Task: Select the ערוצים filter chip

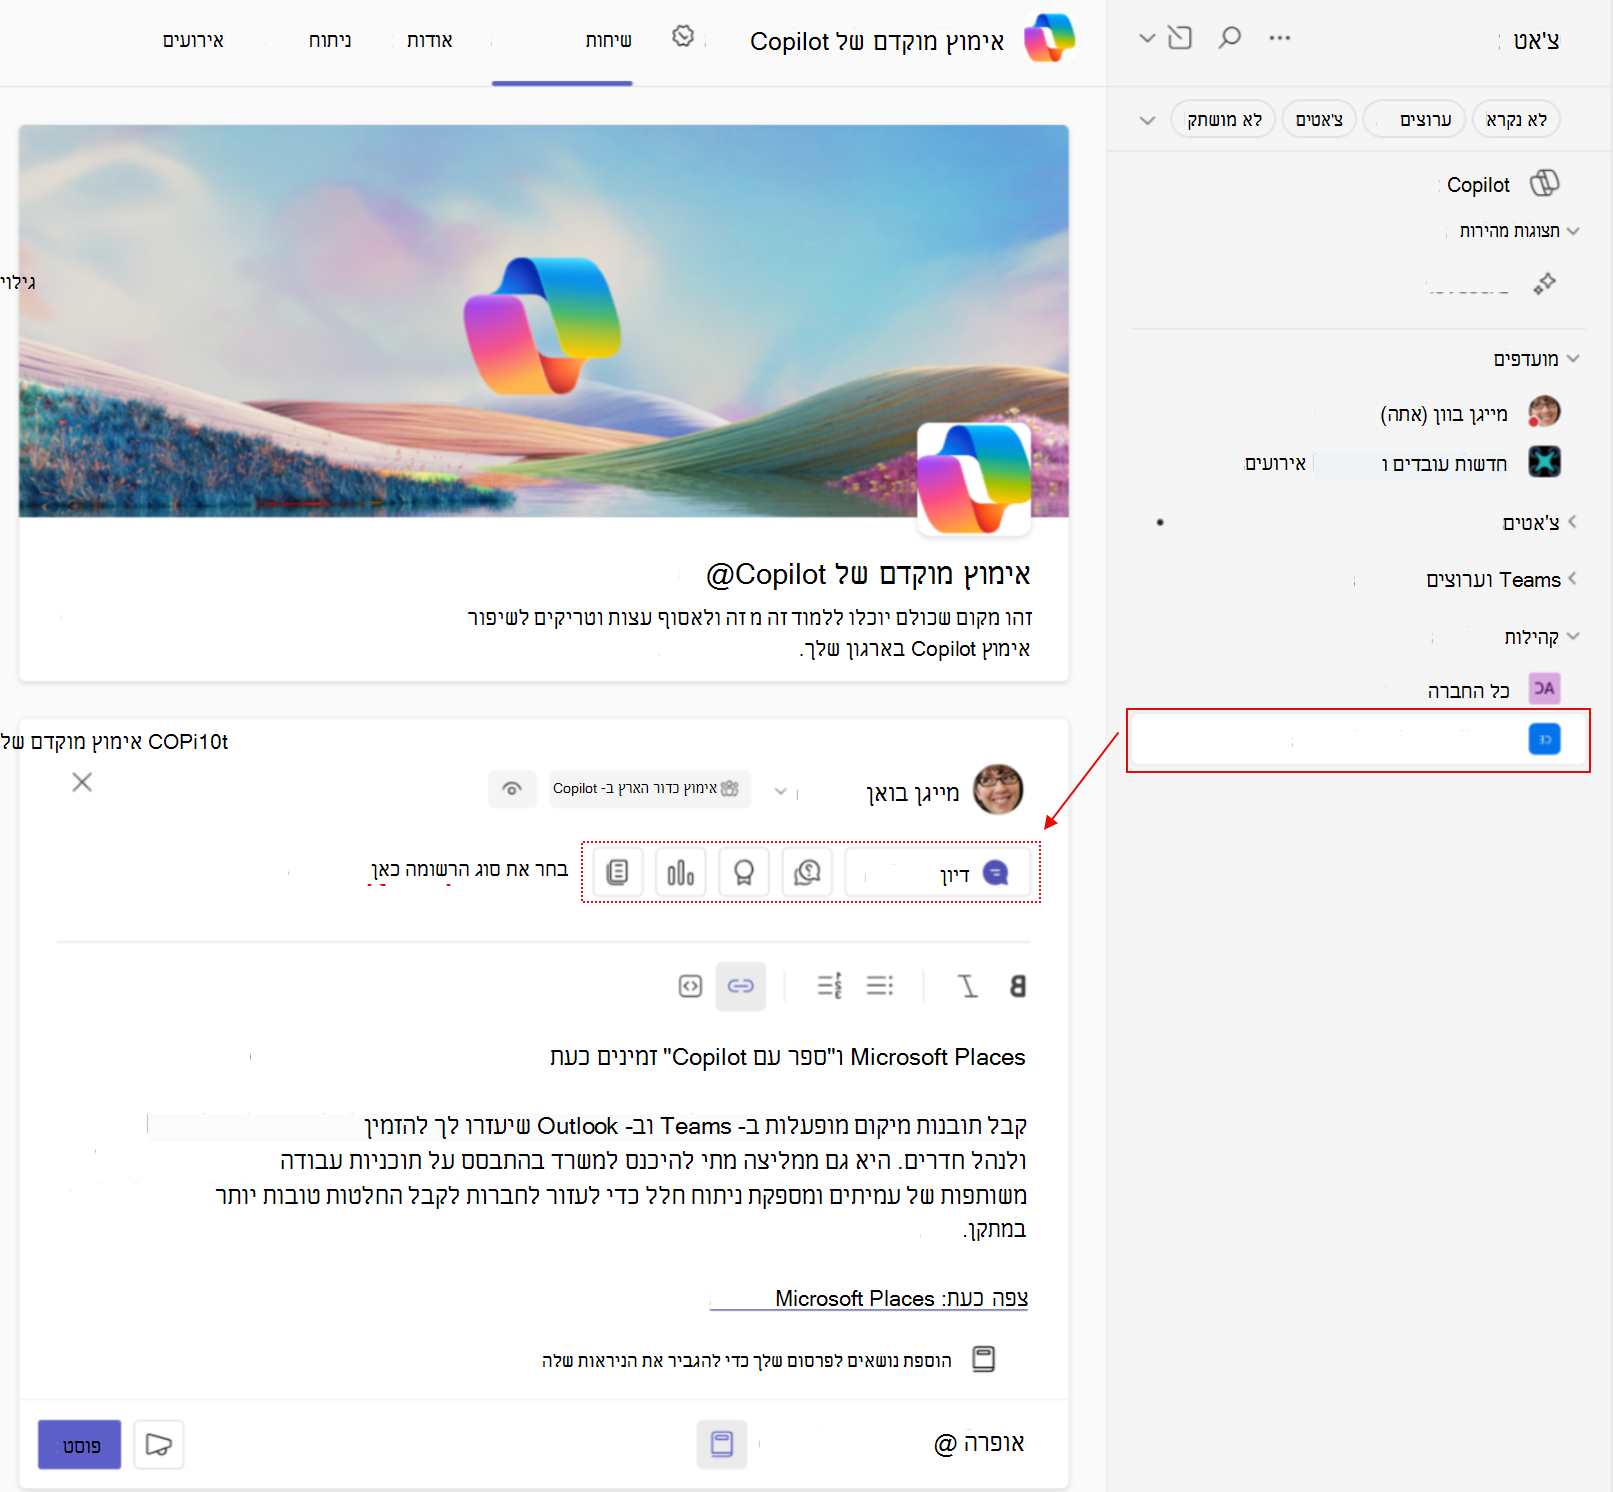Action: click(1414, 120)
